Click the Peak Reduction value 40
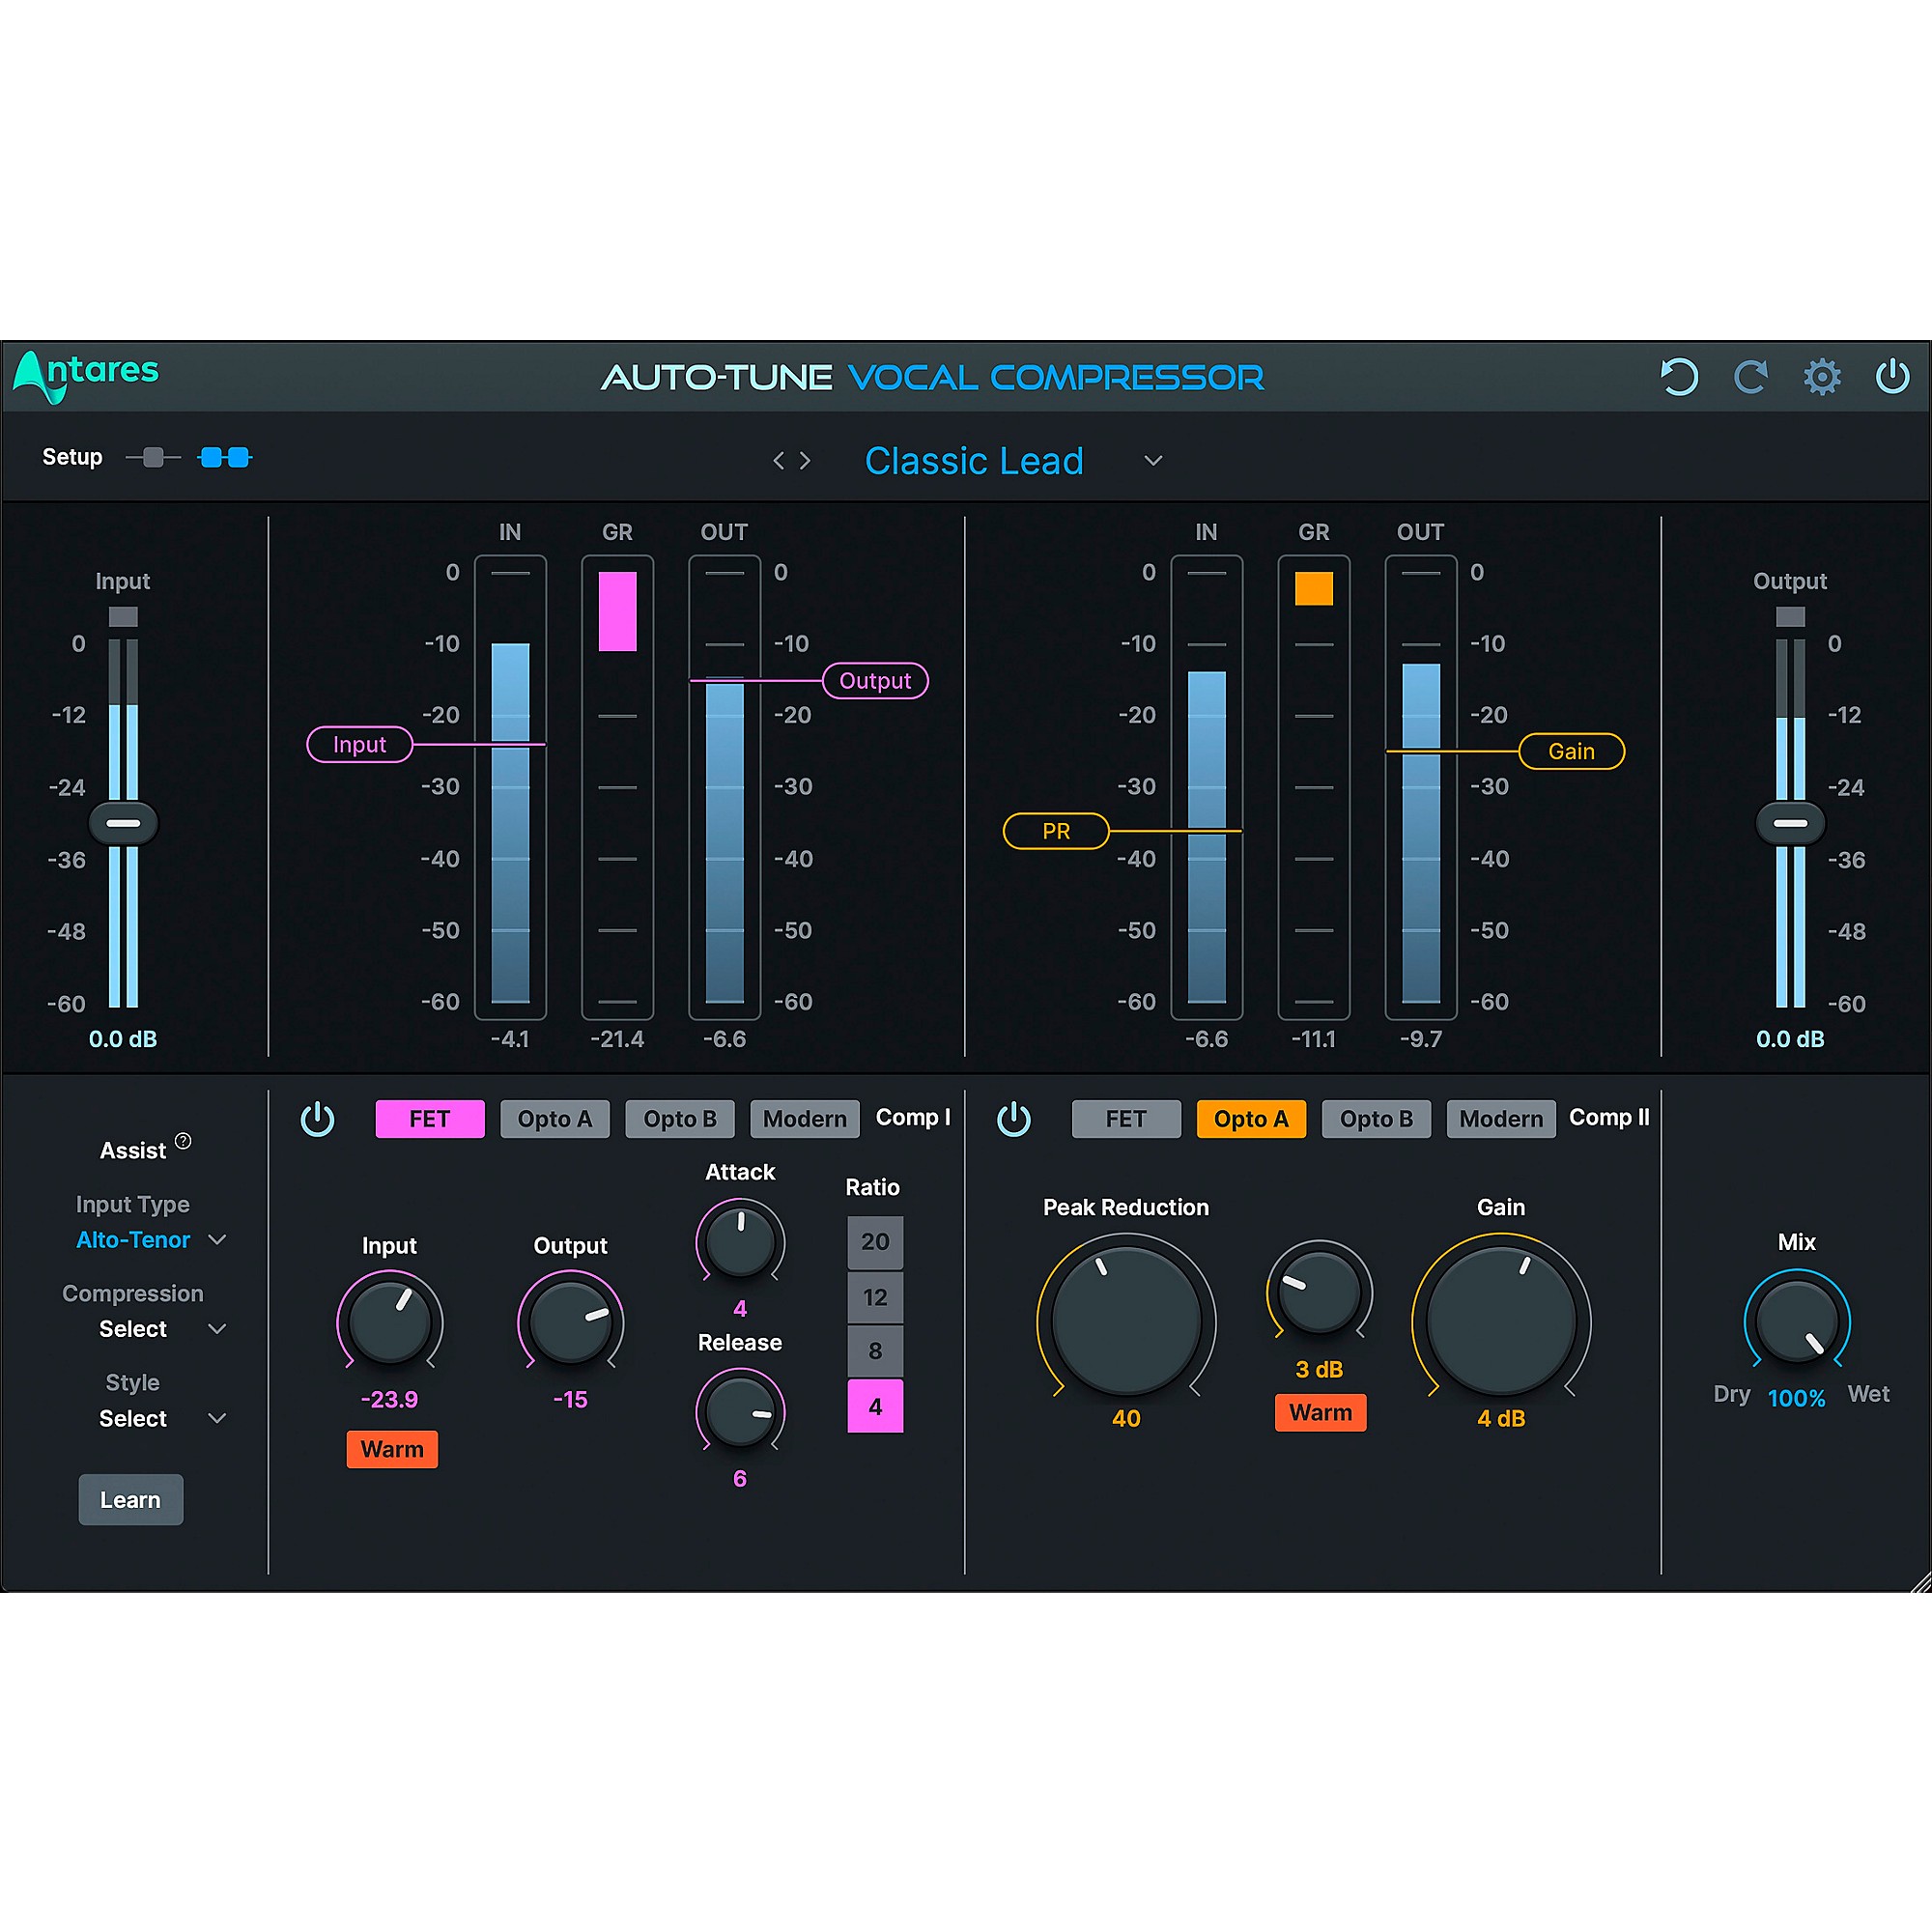The height and width of the screenshot is (1932, 1932). click(1126, 1418)
